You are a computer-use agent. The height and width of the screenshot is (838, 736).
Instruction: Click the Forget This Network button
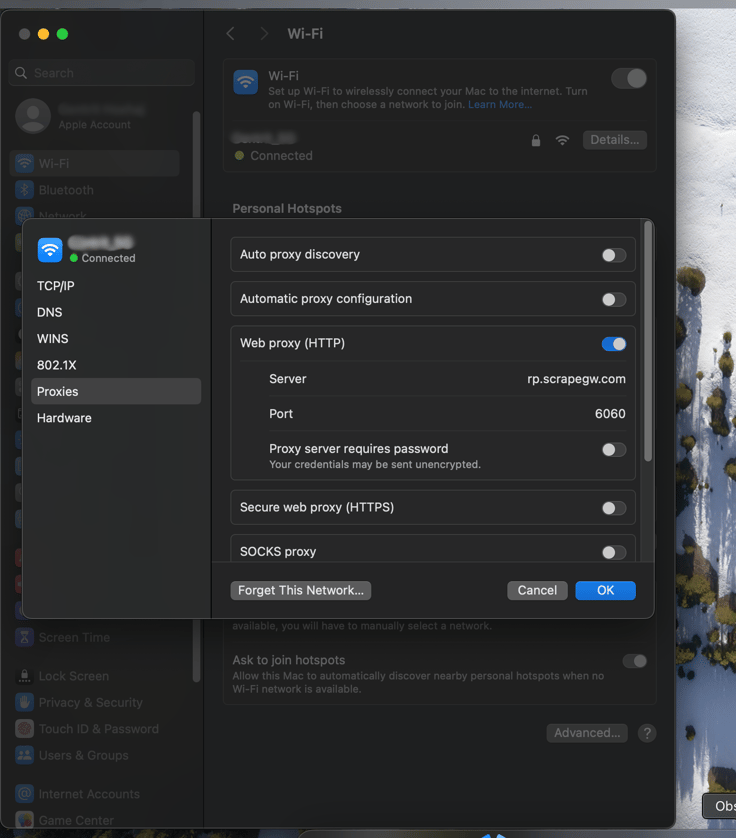(x=301, y=590)
